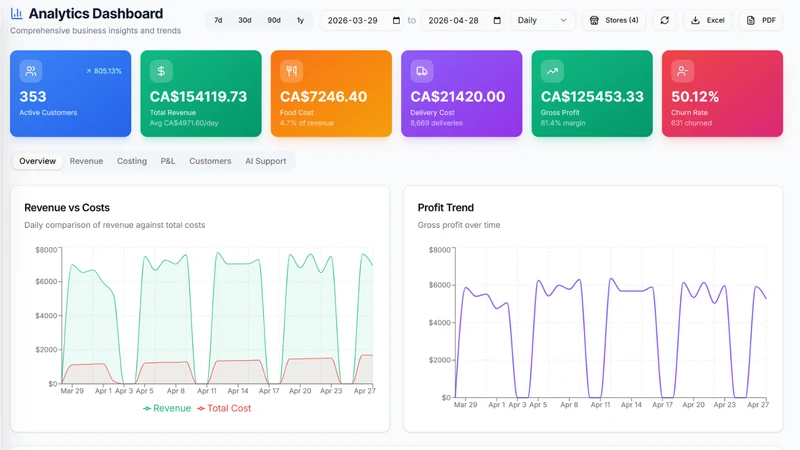This screenshot has height=450, width=800.
Task: Click the truck icon on Delivery Cost card
Action: (422, 71)
